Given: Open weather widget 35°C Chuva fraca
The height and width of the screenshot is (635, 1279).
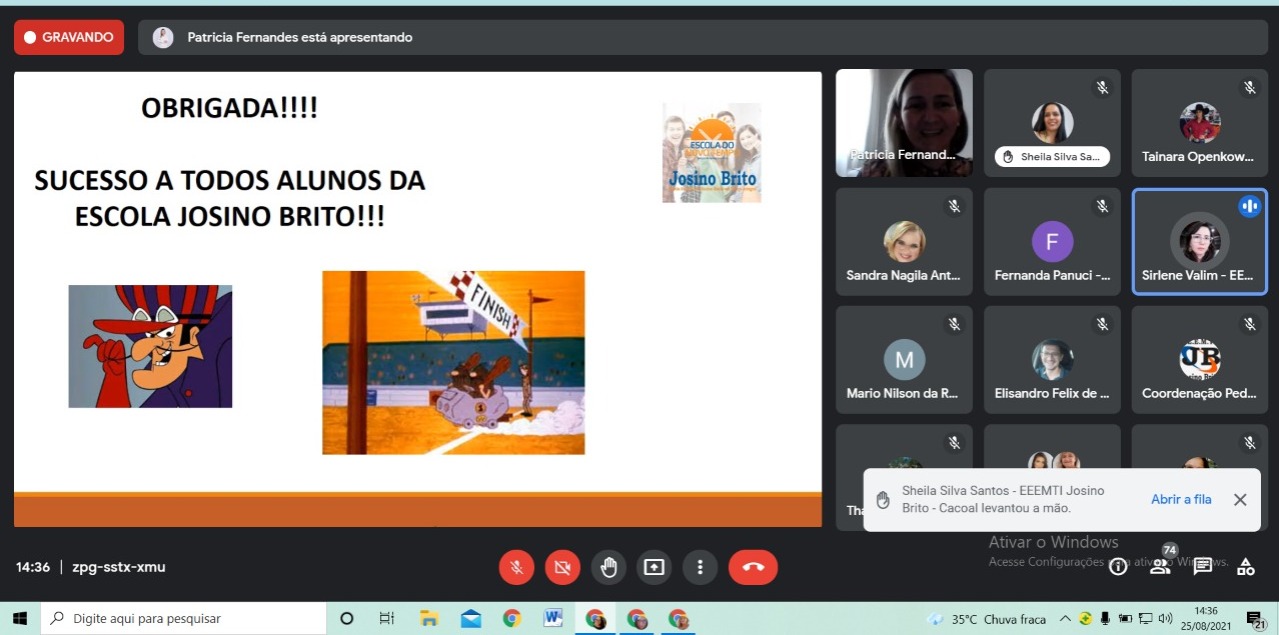Looking at the screenshot, I should 984,619.
